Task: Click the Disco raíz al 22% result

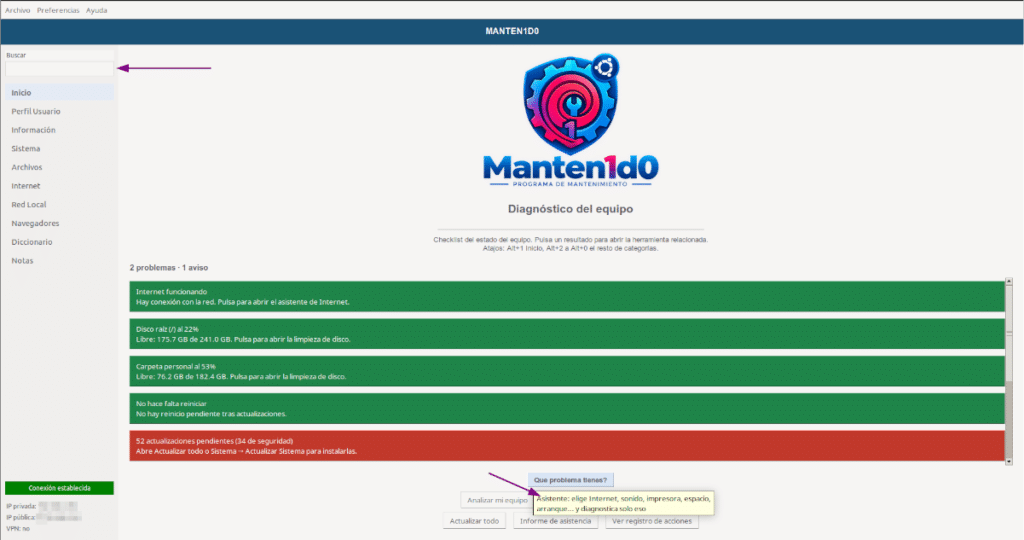Action: (567, 334)
